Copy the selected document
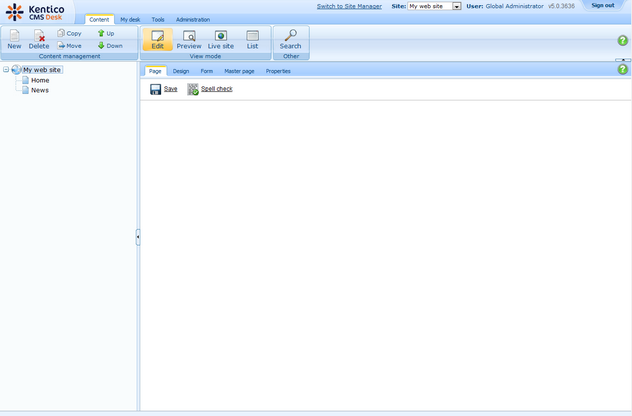 (x=69, y=33)
